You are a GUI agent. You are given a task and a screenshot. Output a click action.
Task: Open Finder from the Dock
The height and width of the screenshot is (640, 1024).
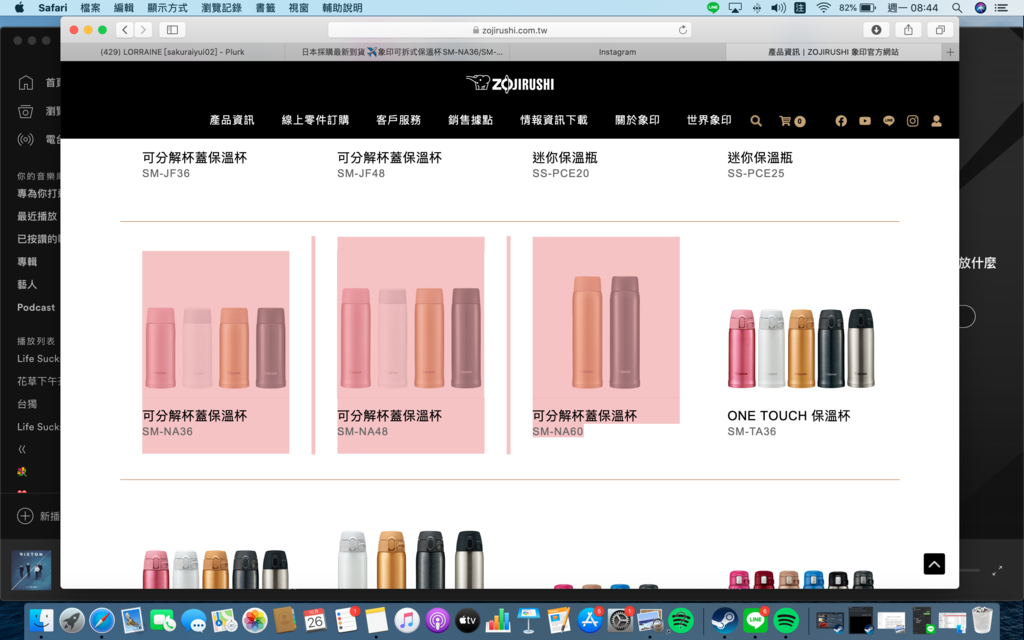[x=42, y=620]
